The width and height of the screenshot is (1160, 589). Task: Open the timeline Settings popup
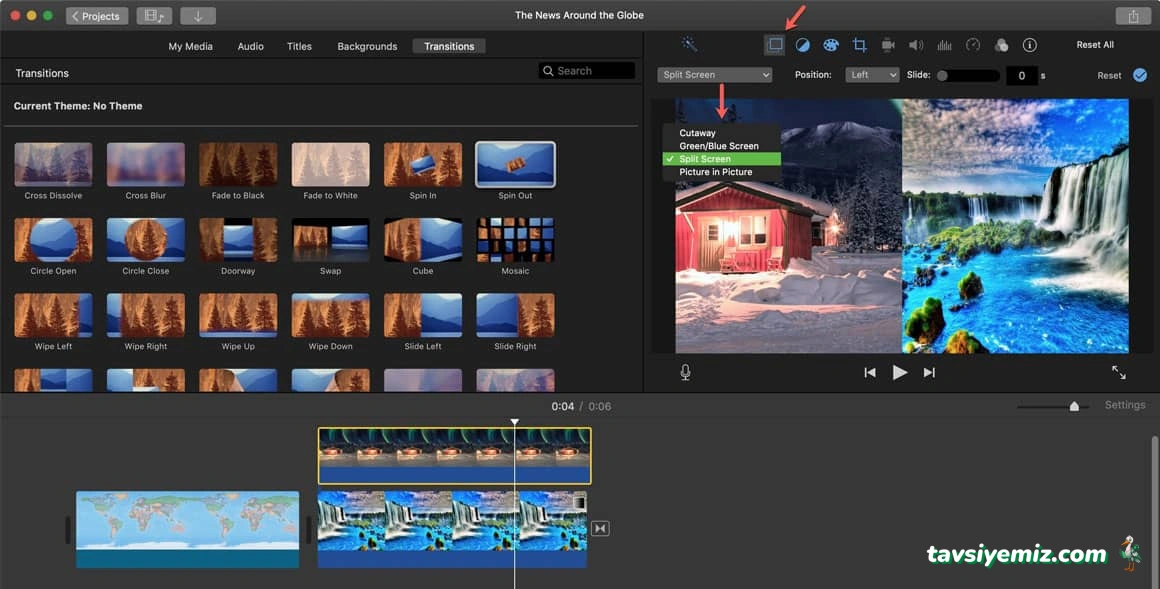point(1125,405)
